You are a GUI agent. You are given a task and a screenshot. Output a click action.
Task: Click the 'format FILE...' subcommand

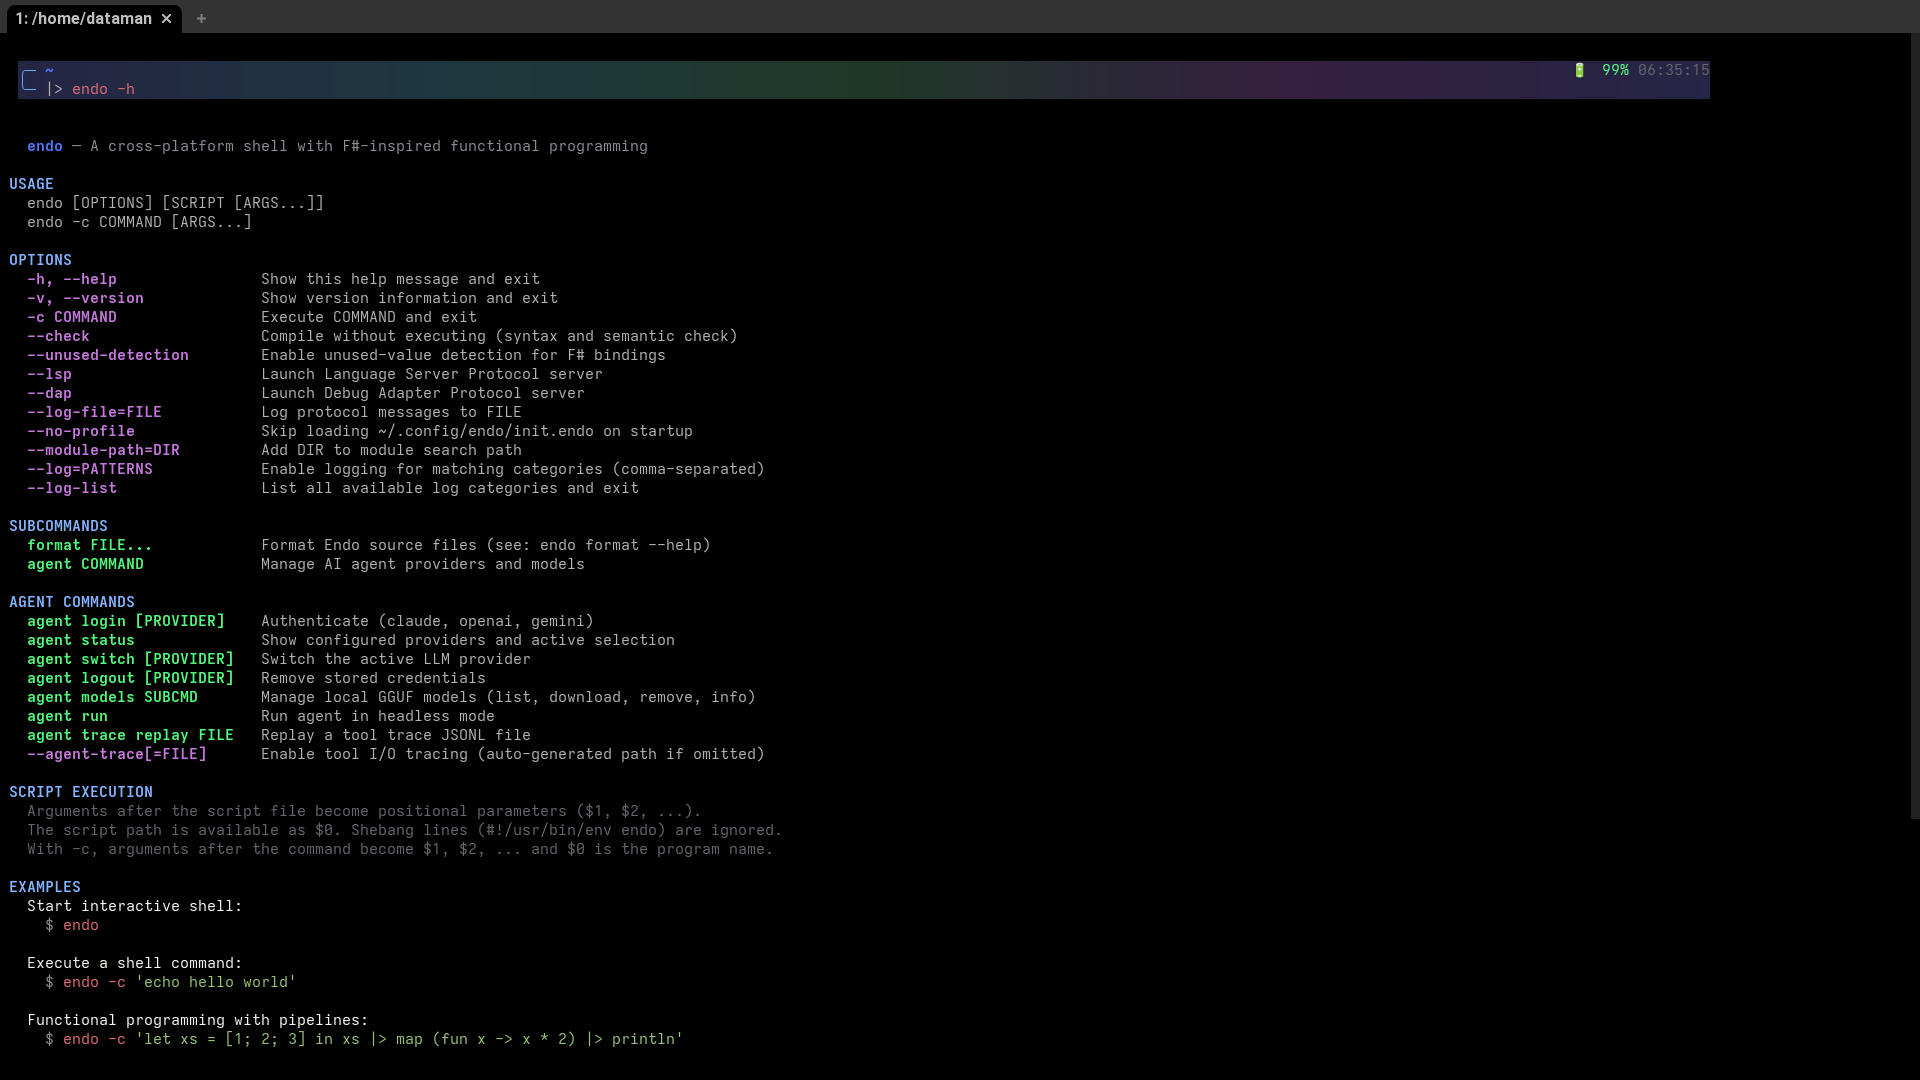tap(89, 545)
